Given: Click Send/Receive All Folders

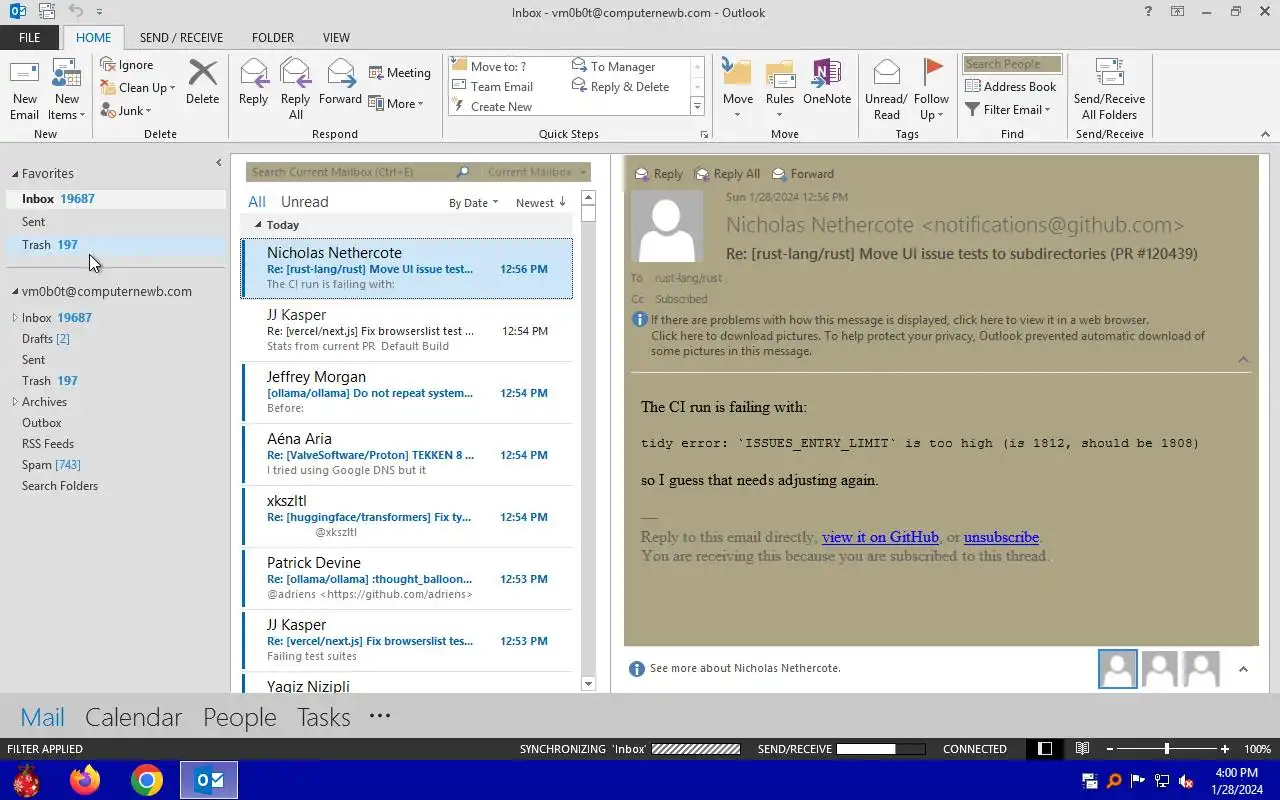Looking at the screenshot, I should coord(1109,90).
